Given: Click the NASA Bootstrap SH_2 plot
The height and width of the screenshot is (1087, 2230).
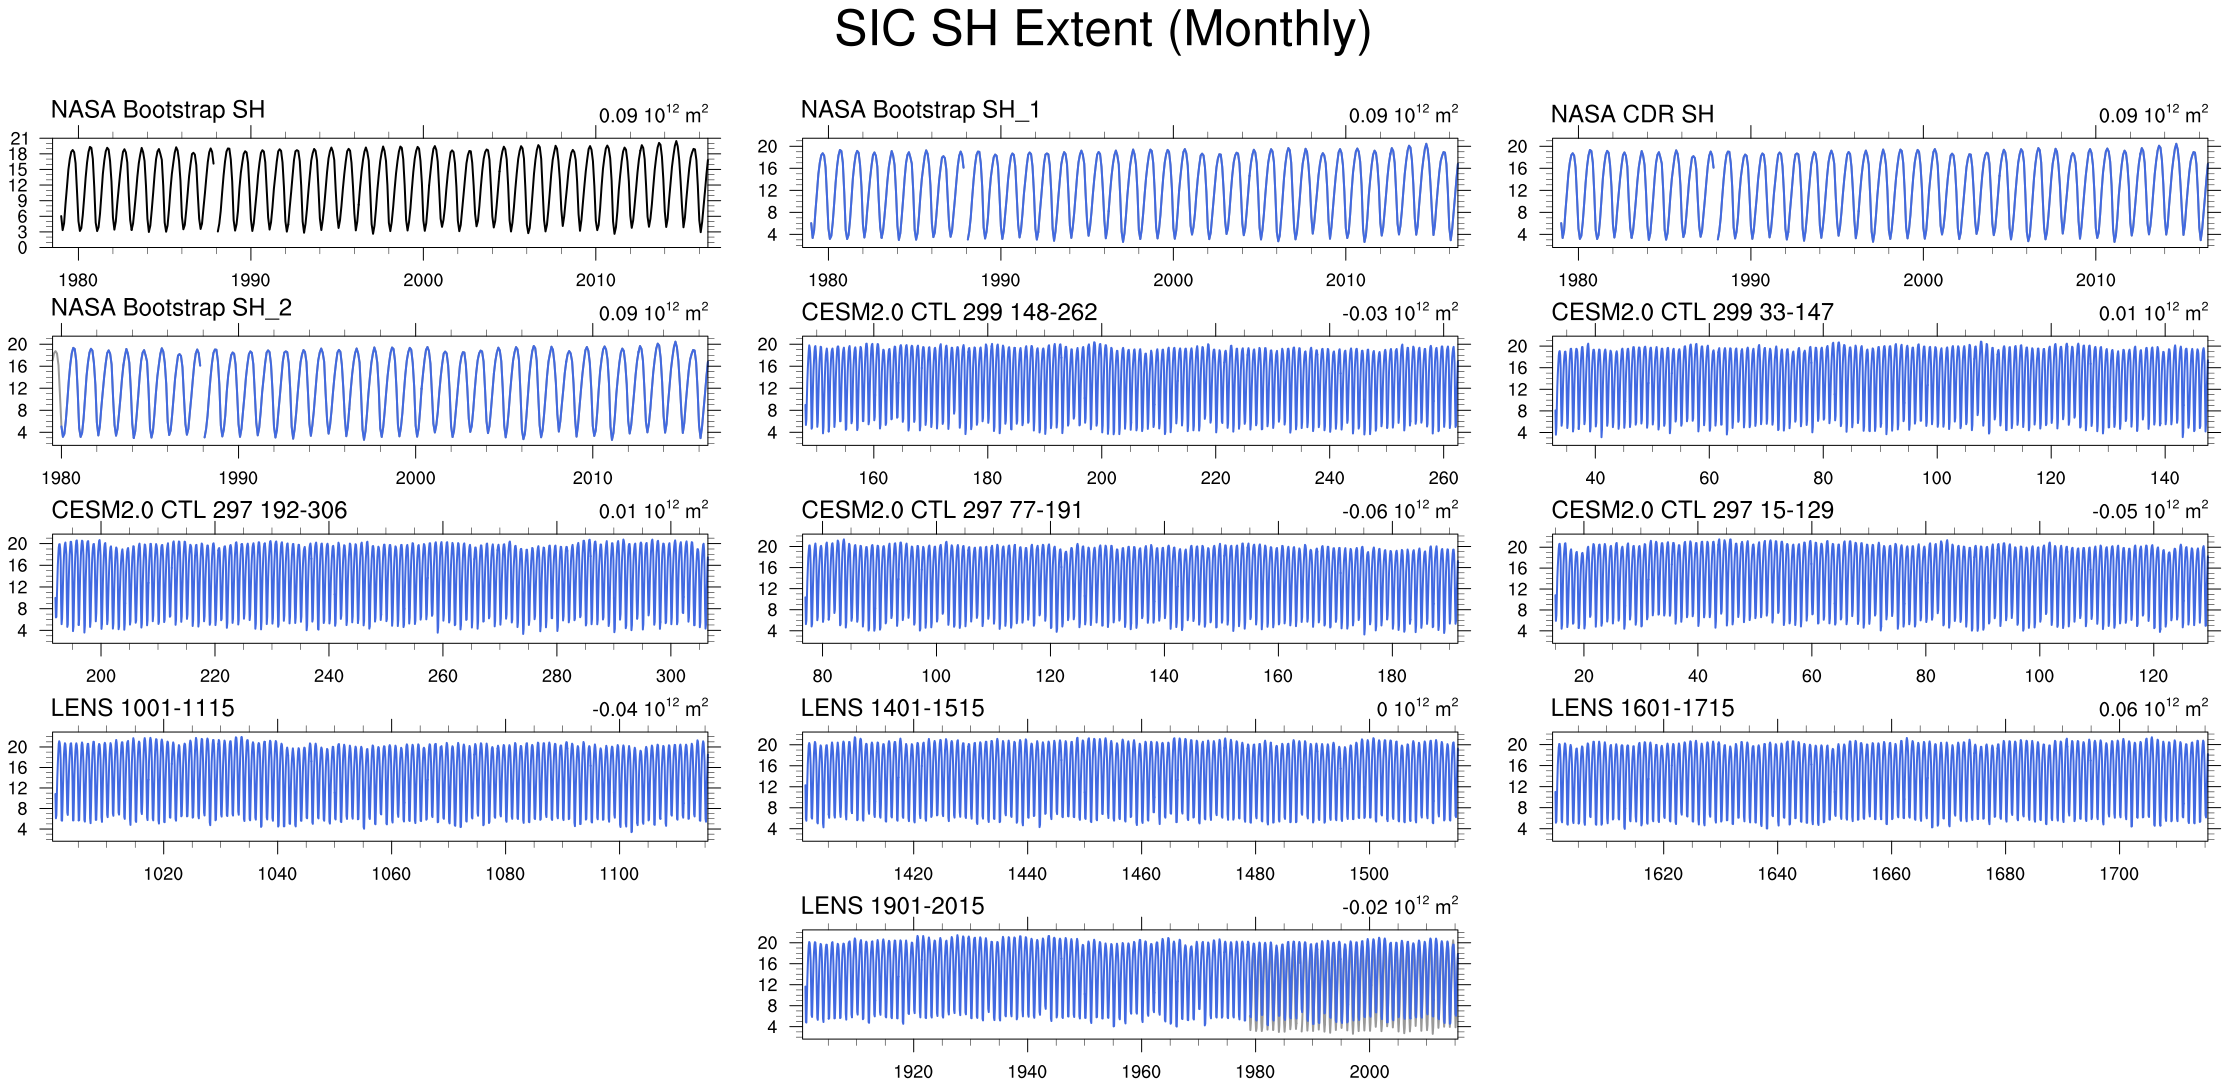Looking at the screenshot, I should pyautogui.click(x=380, y=391).
